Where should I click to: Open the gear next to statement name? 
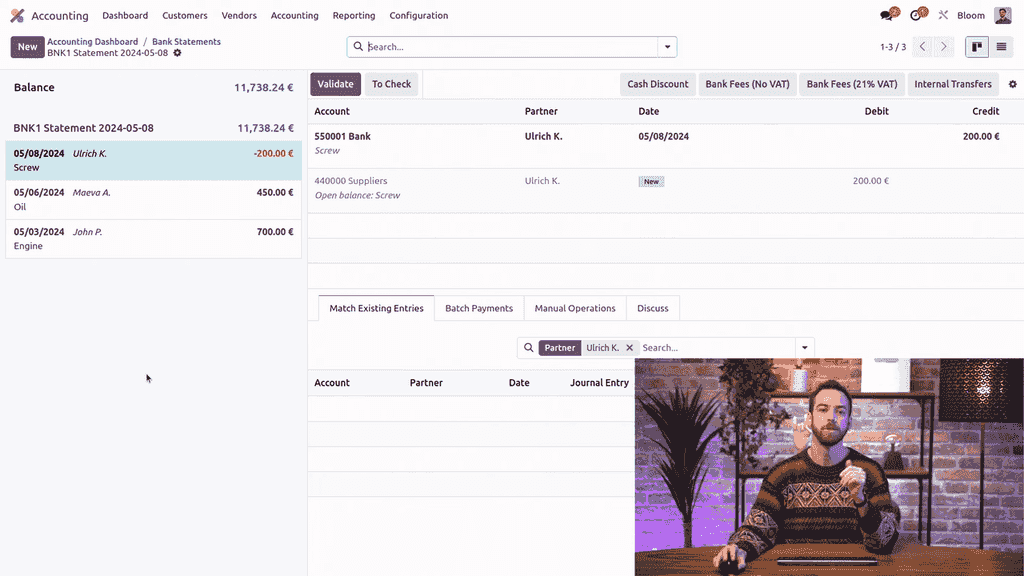coord(178,53)
